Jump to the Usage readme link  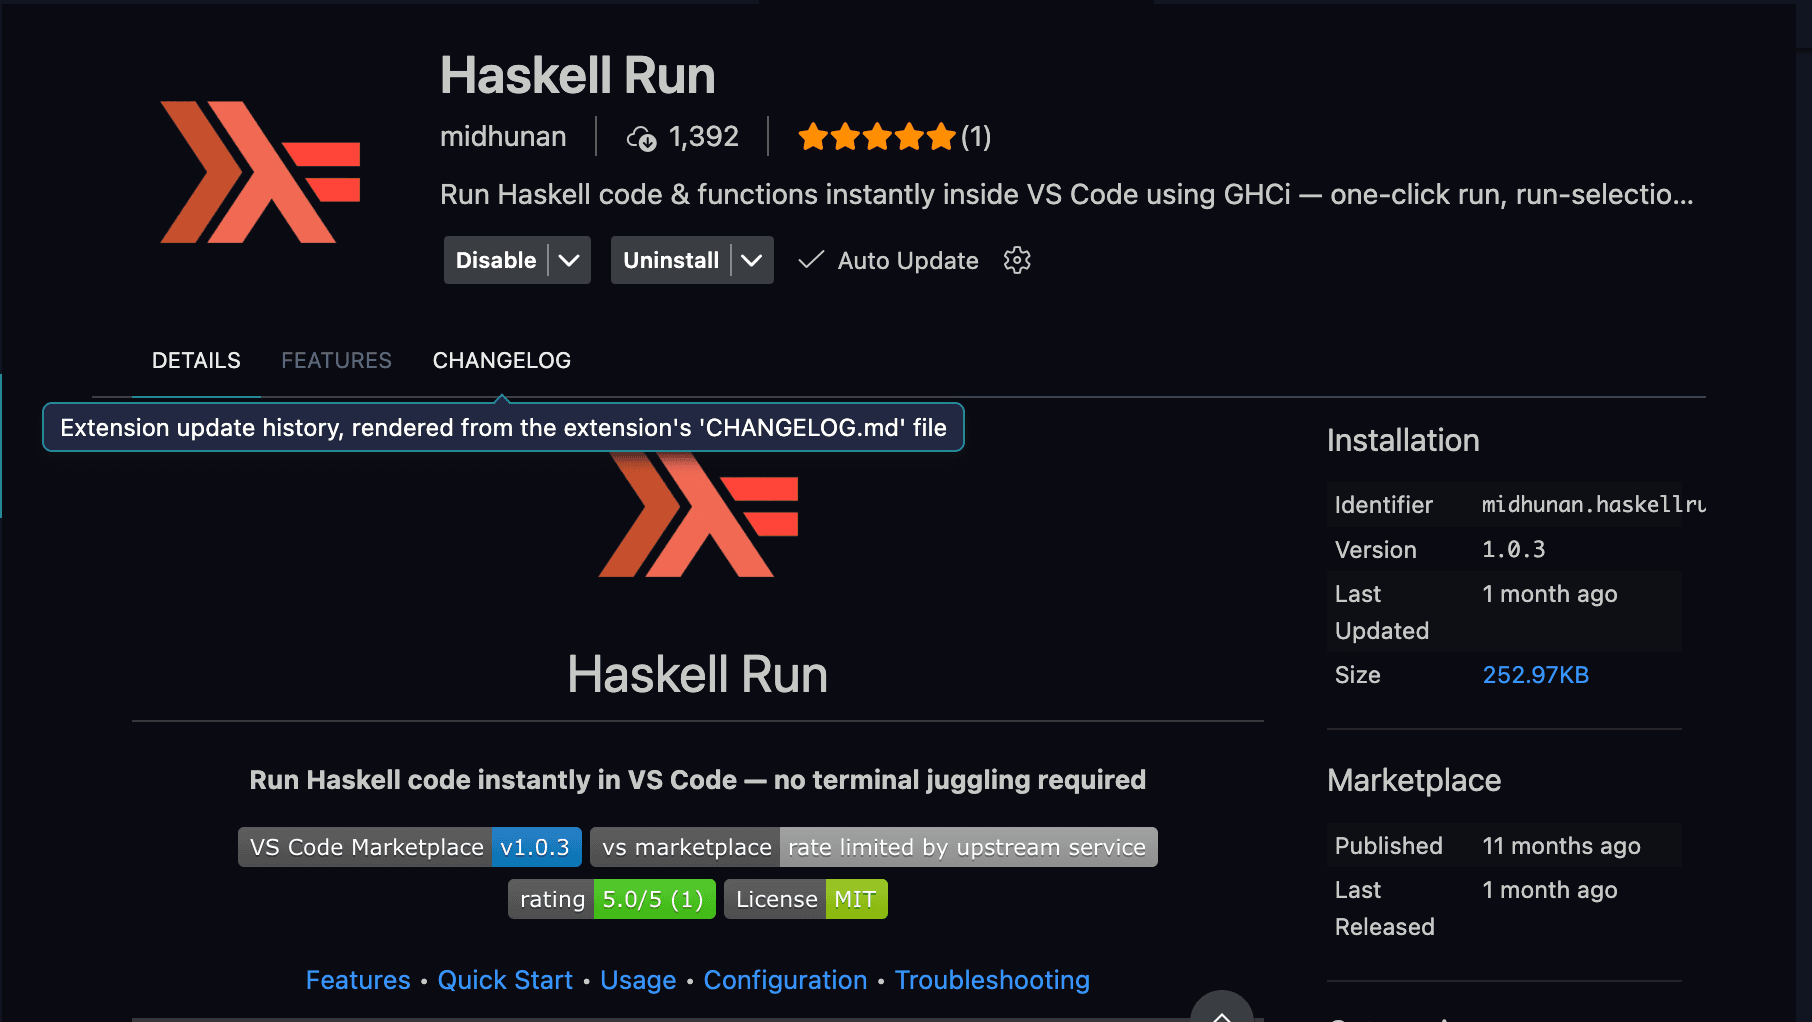638,980
